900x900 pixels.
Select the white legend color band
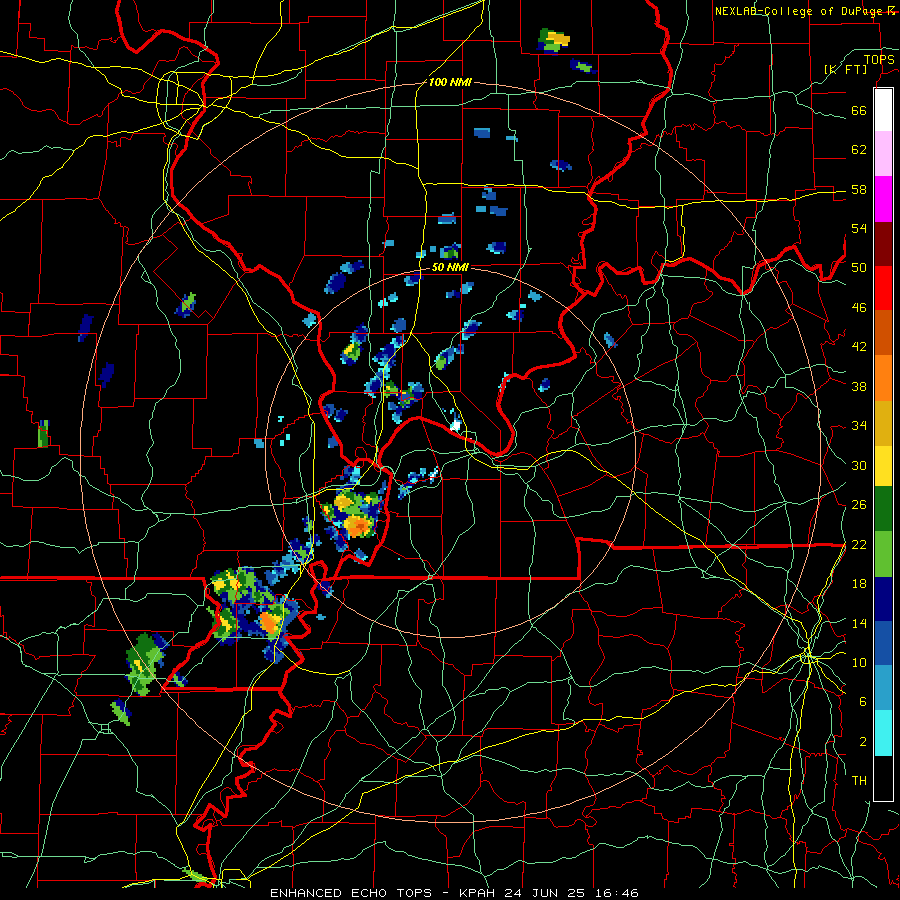pyautogui.click(x=883, y=110)
